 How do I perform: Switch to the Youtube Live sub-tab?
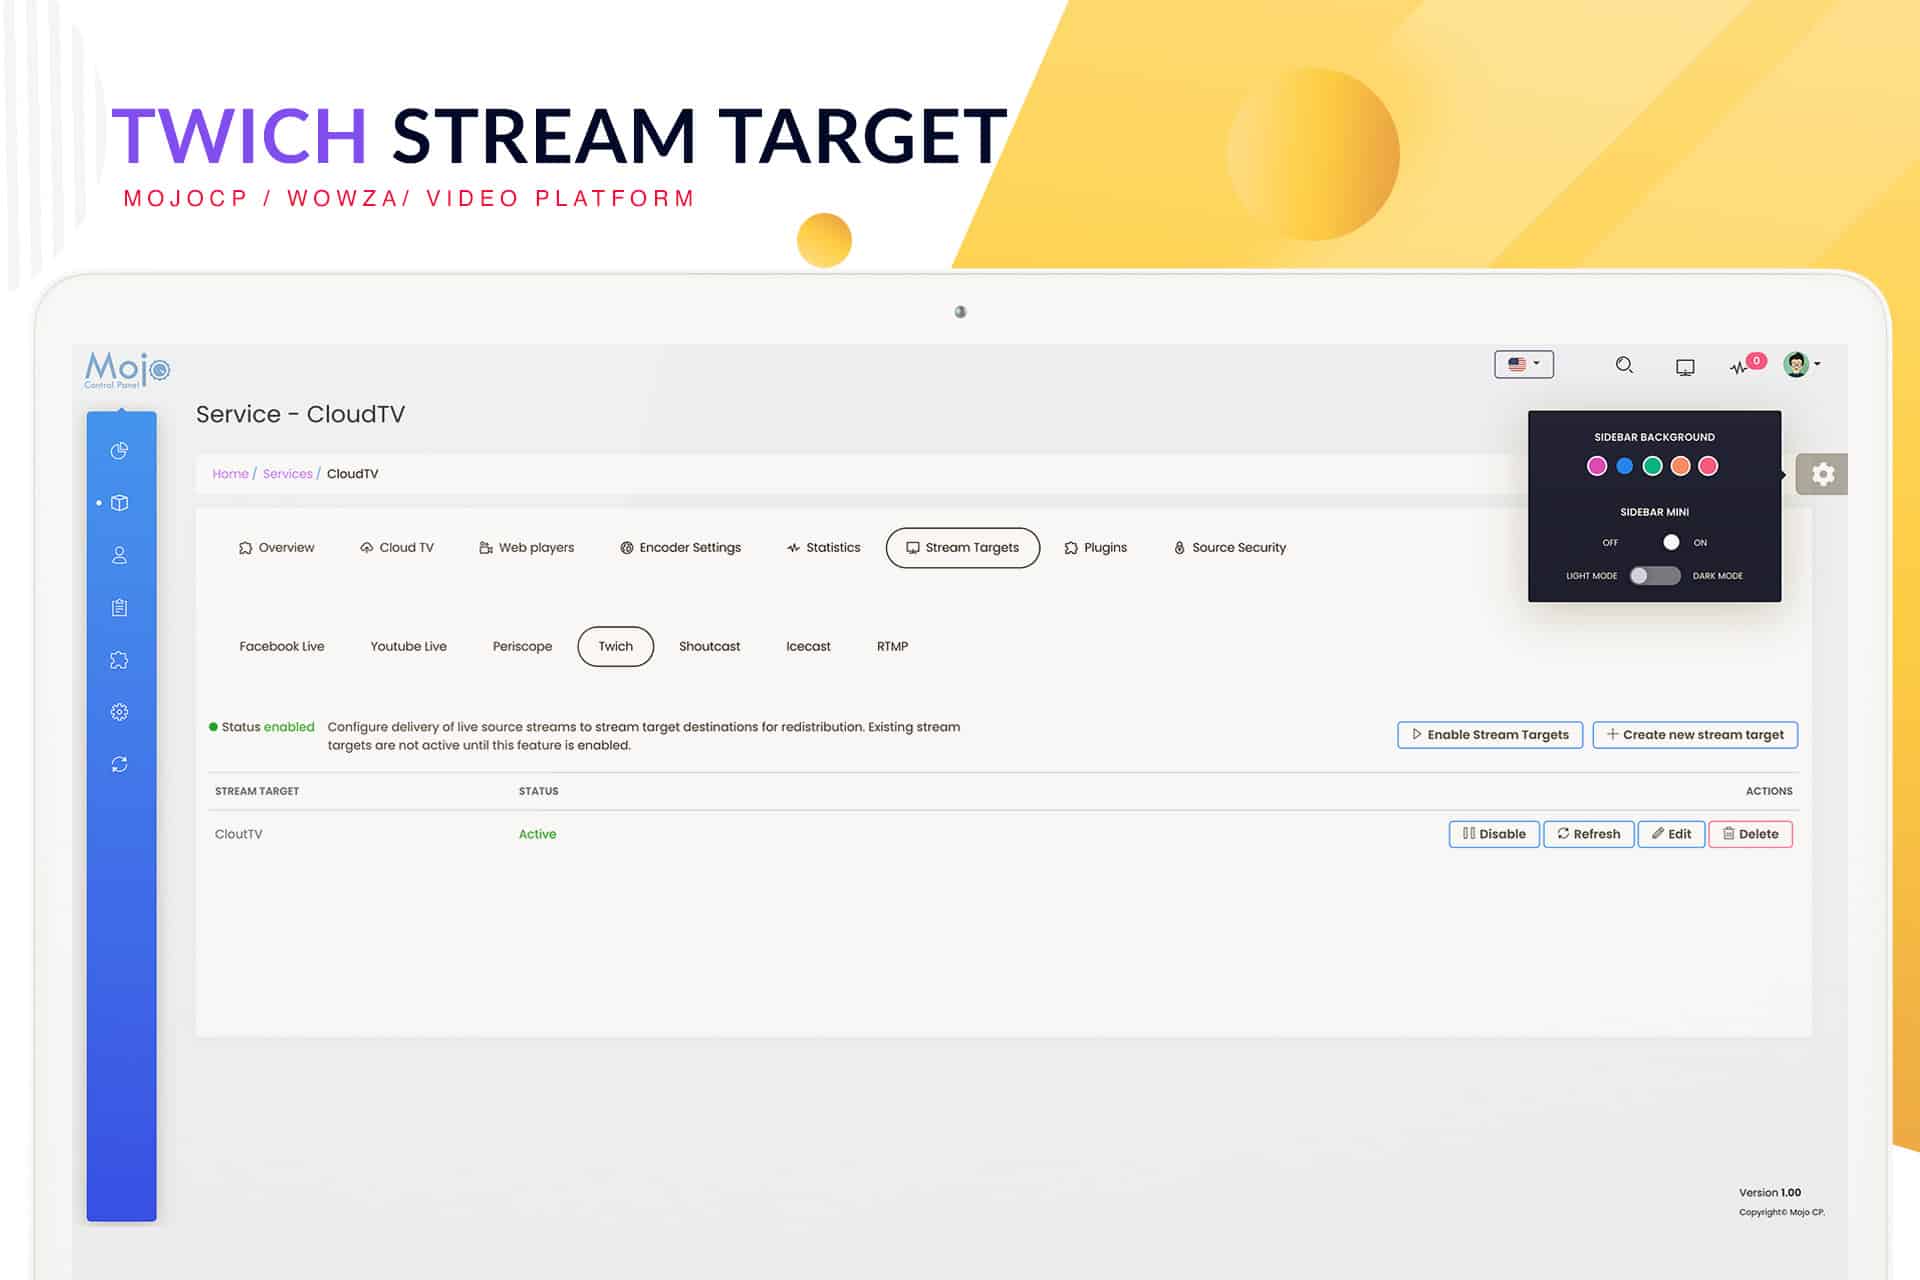409,646
